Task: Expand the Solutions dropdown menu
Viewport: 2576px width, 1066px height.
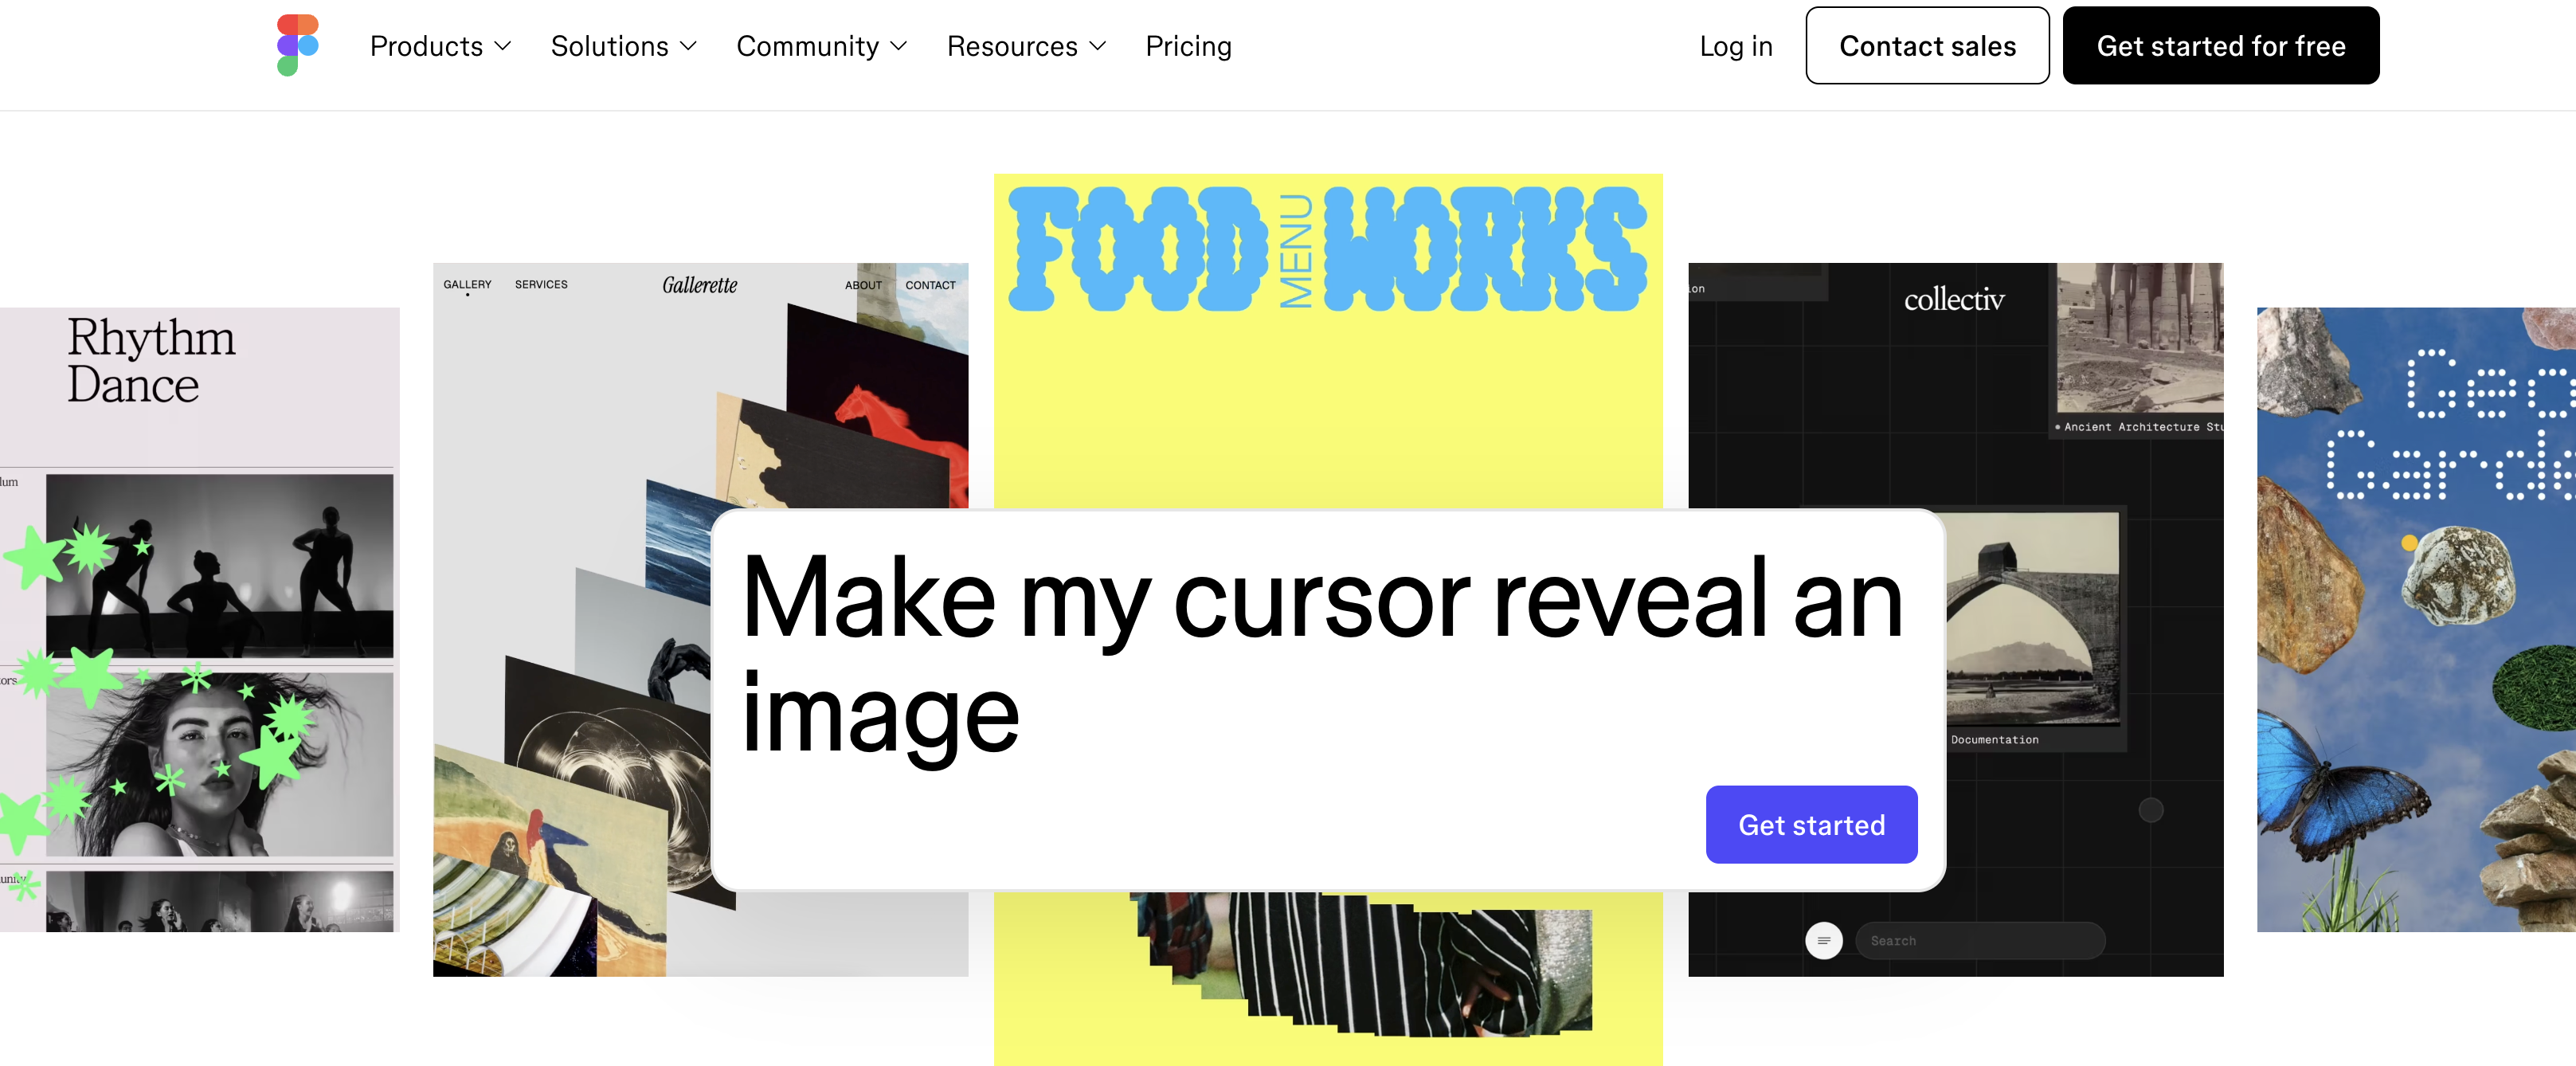Action: point(623,46)
